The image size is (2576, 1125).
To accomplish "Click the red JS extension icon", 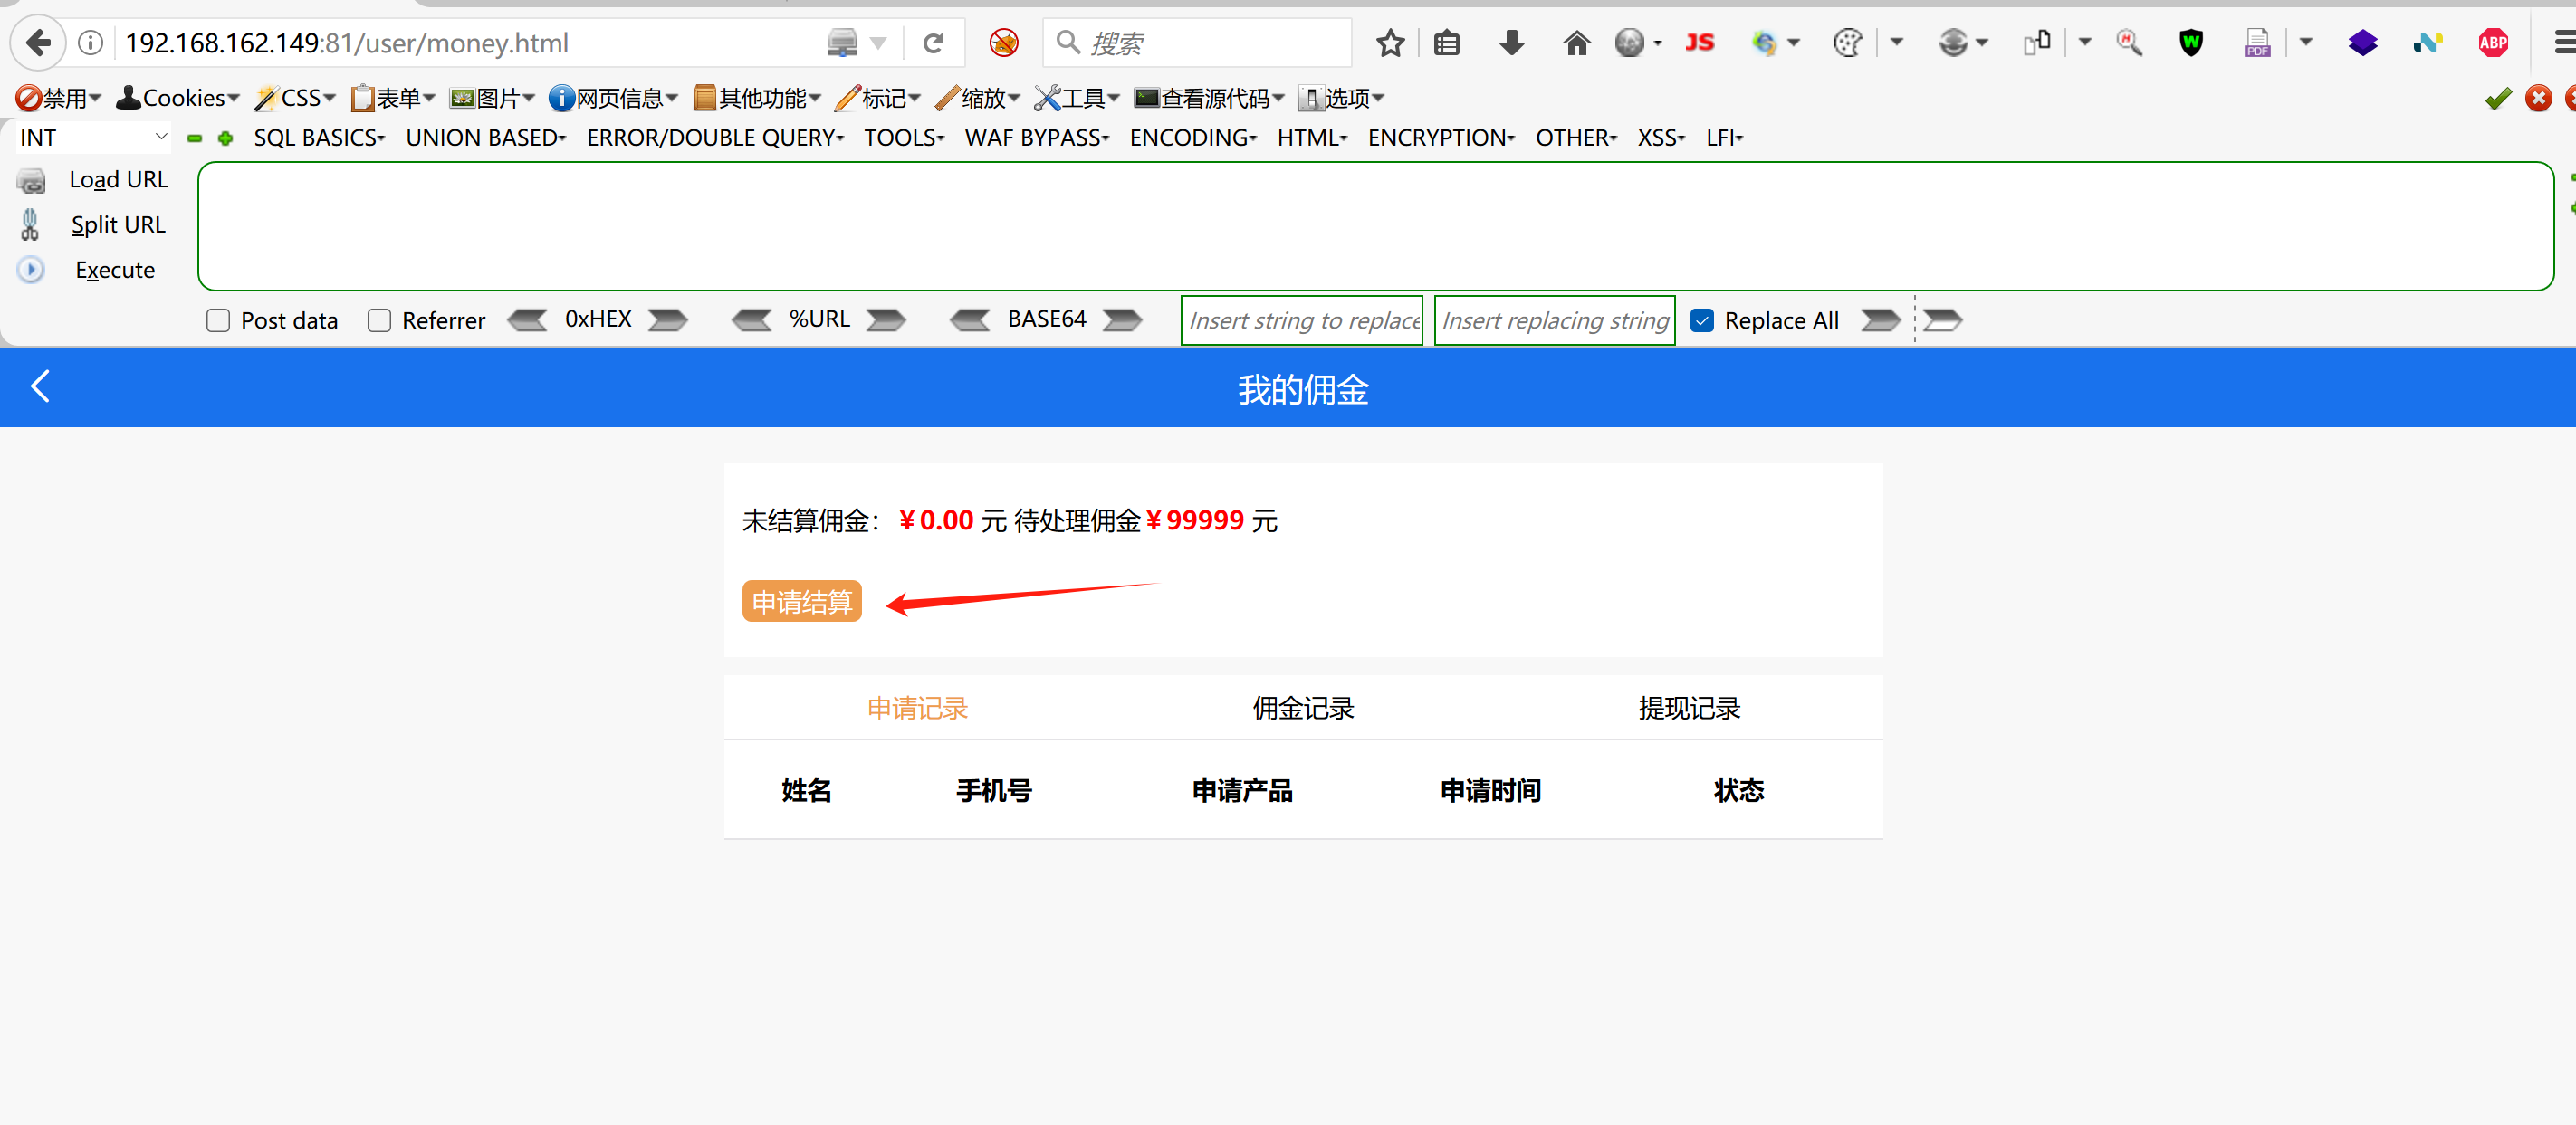I will [1699, 43].
